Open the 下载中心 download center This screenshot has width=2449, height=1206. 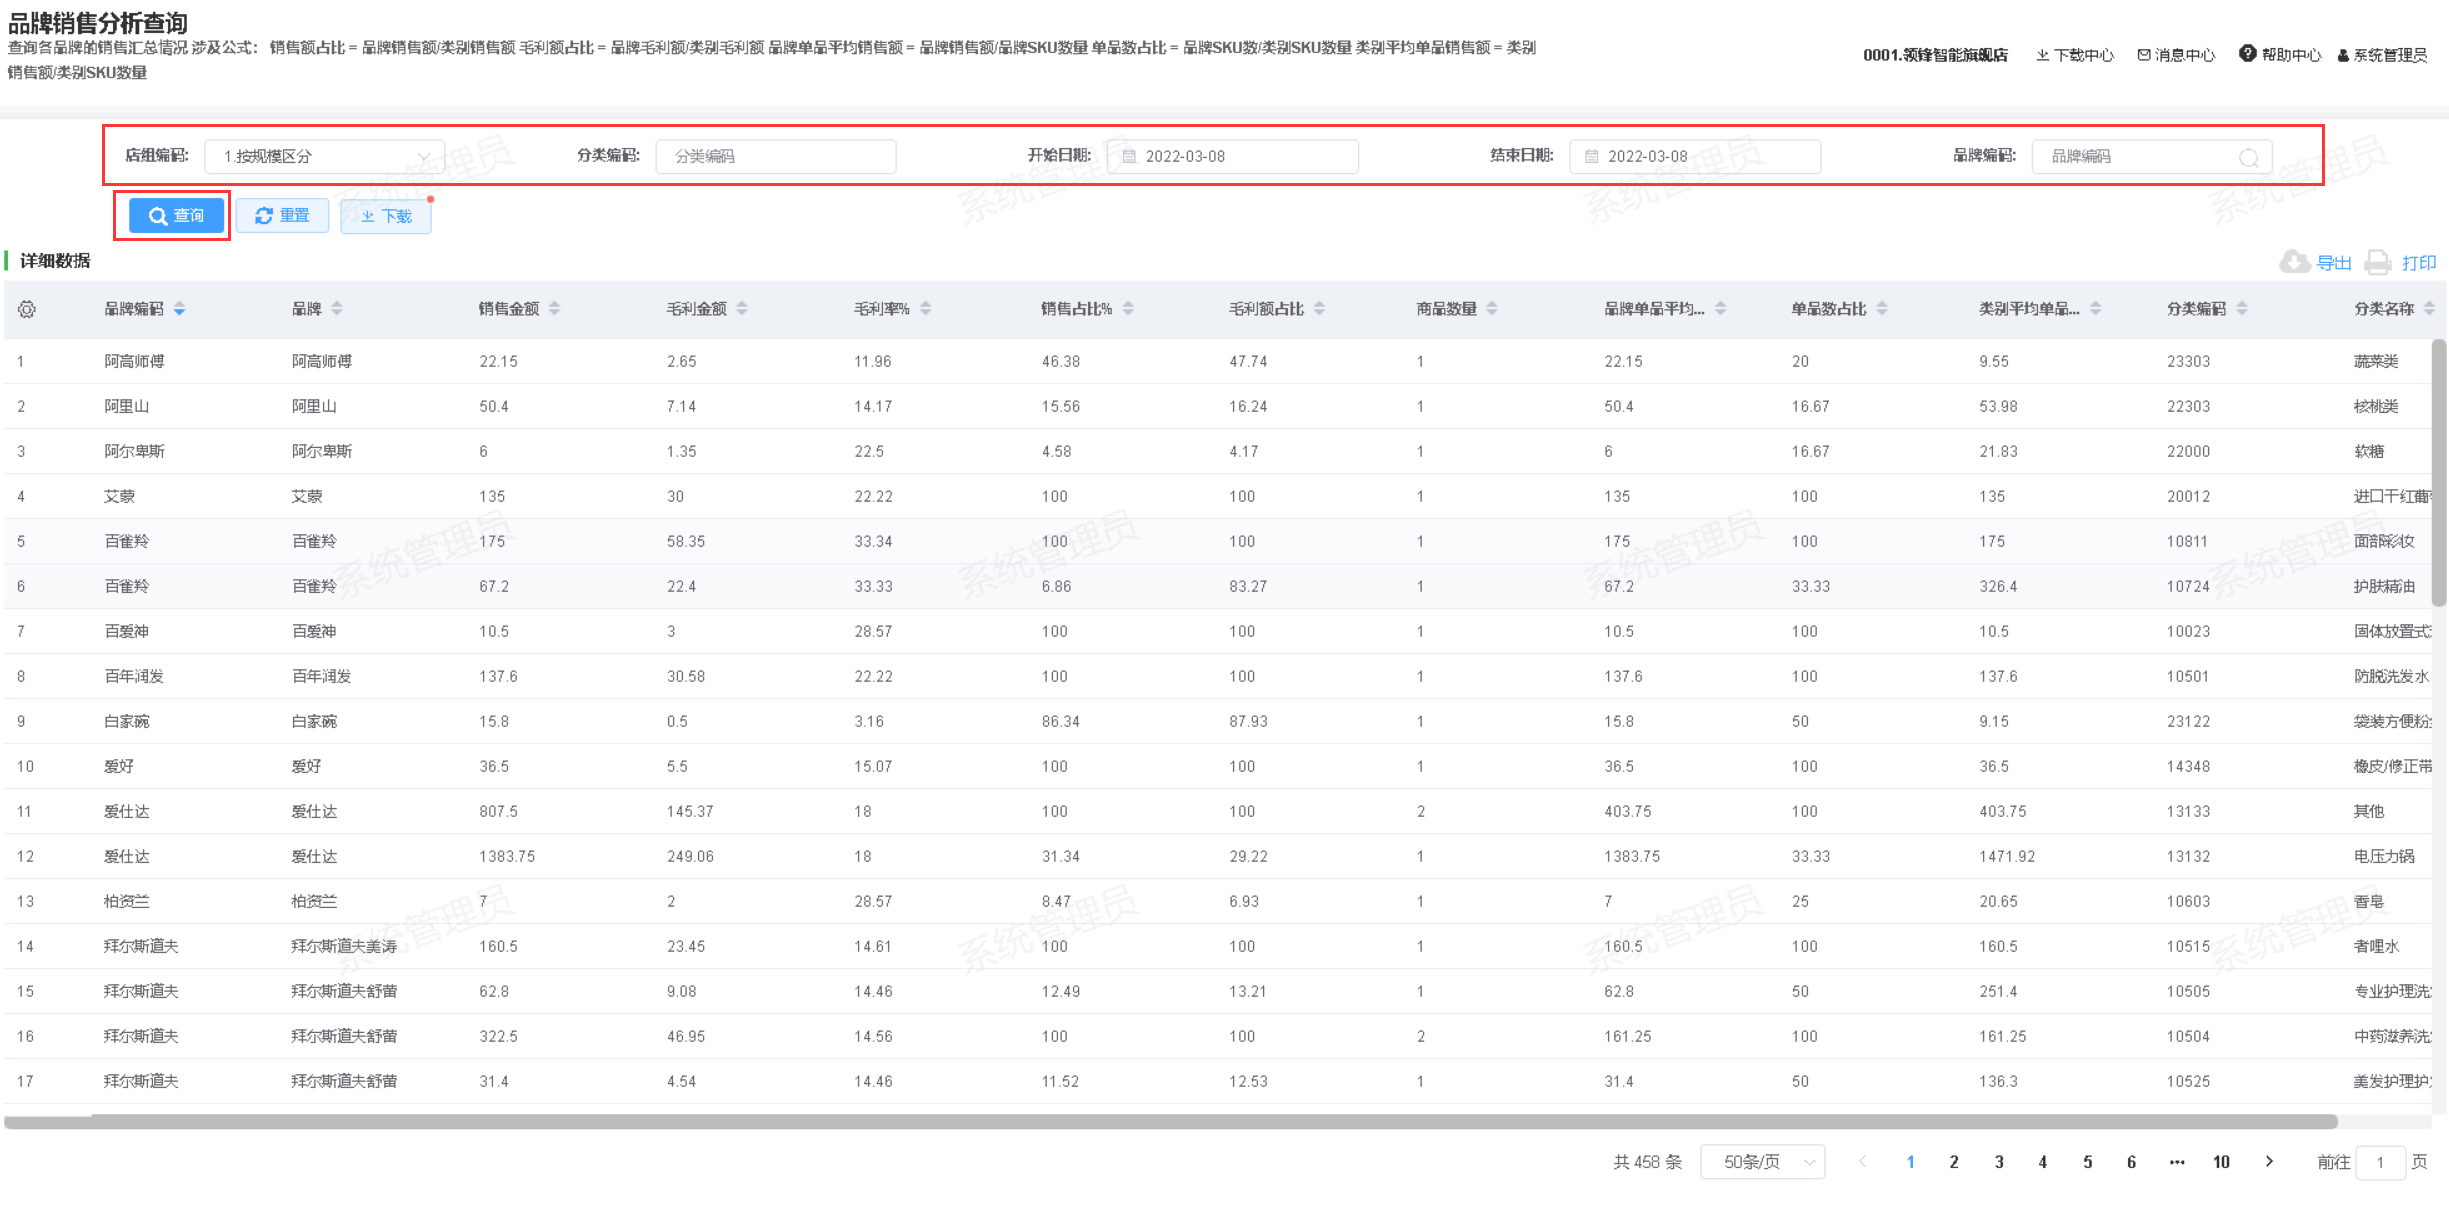coord(2075,55)
